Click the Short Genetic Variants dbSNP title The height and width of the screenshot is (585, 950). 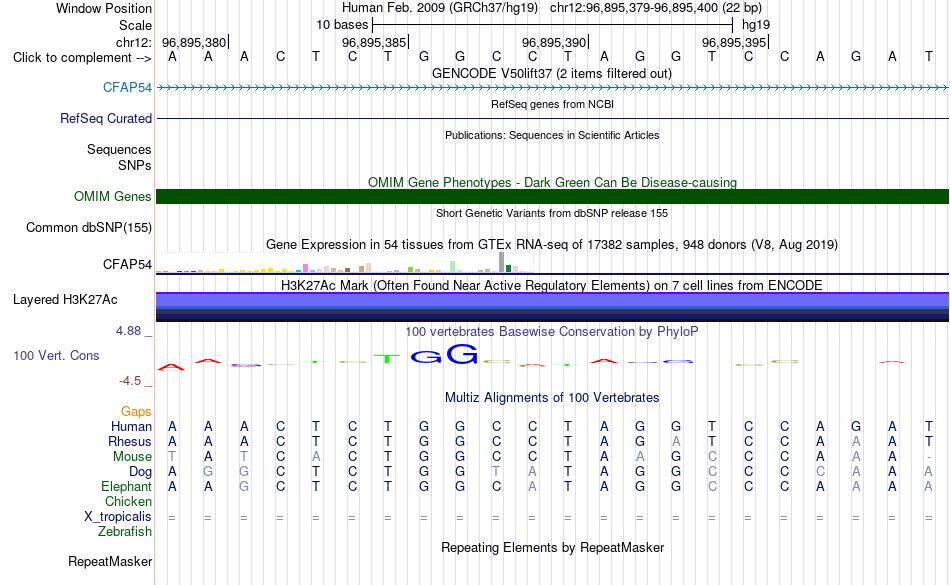(x=552, y=213)
